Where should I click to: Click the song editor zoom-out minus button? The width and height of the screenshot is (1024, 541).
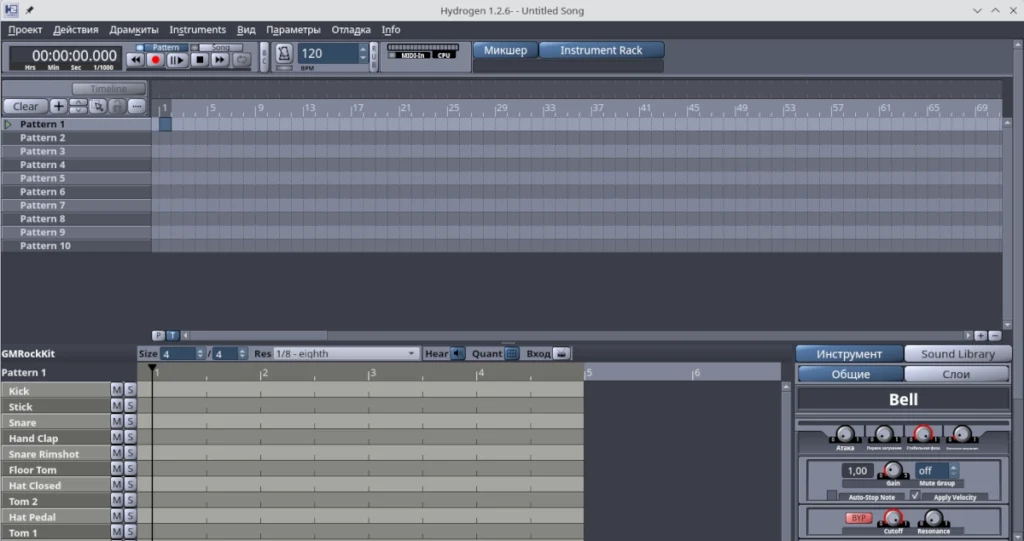coord(995,335)
